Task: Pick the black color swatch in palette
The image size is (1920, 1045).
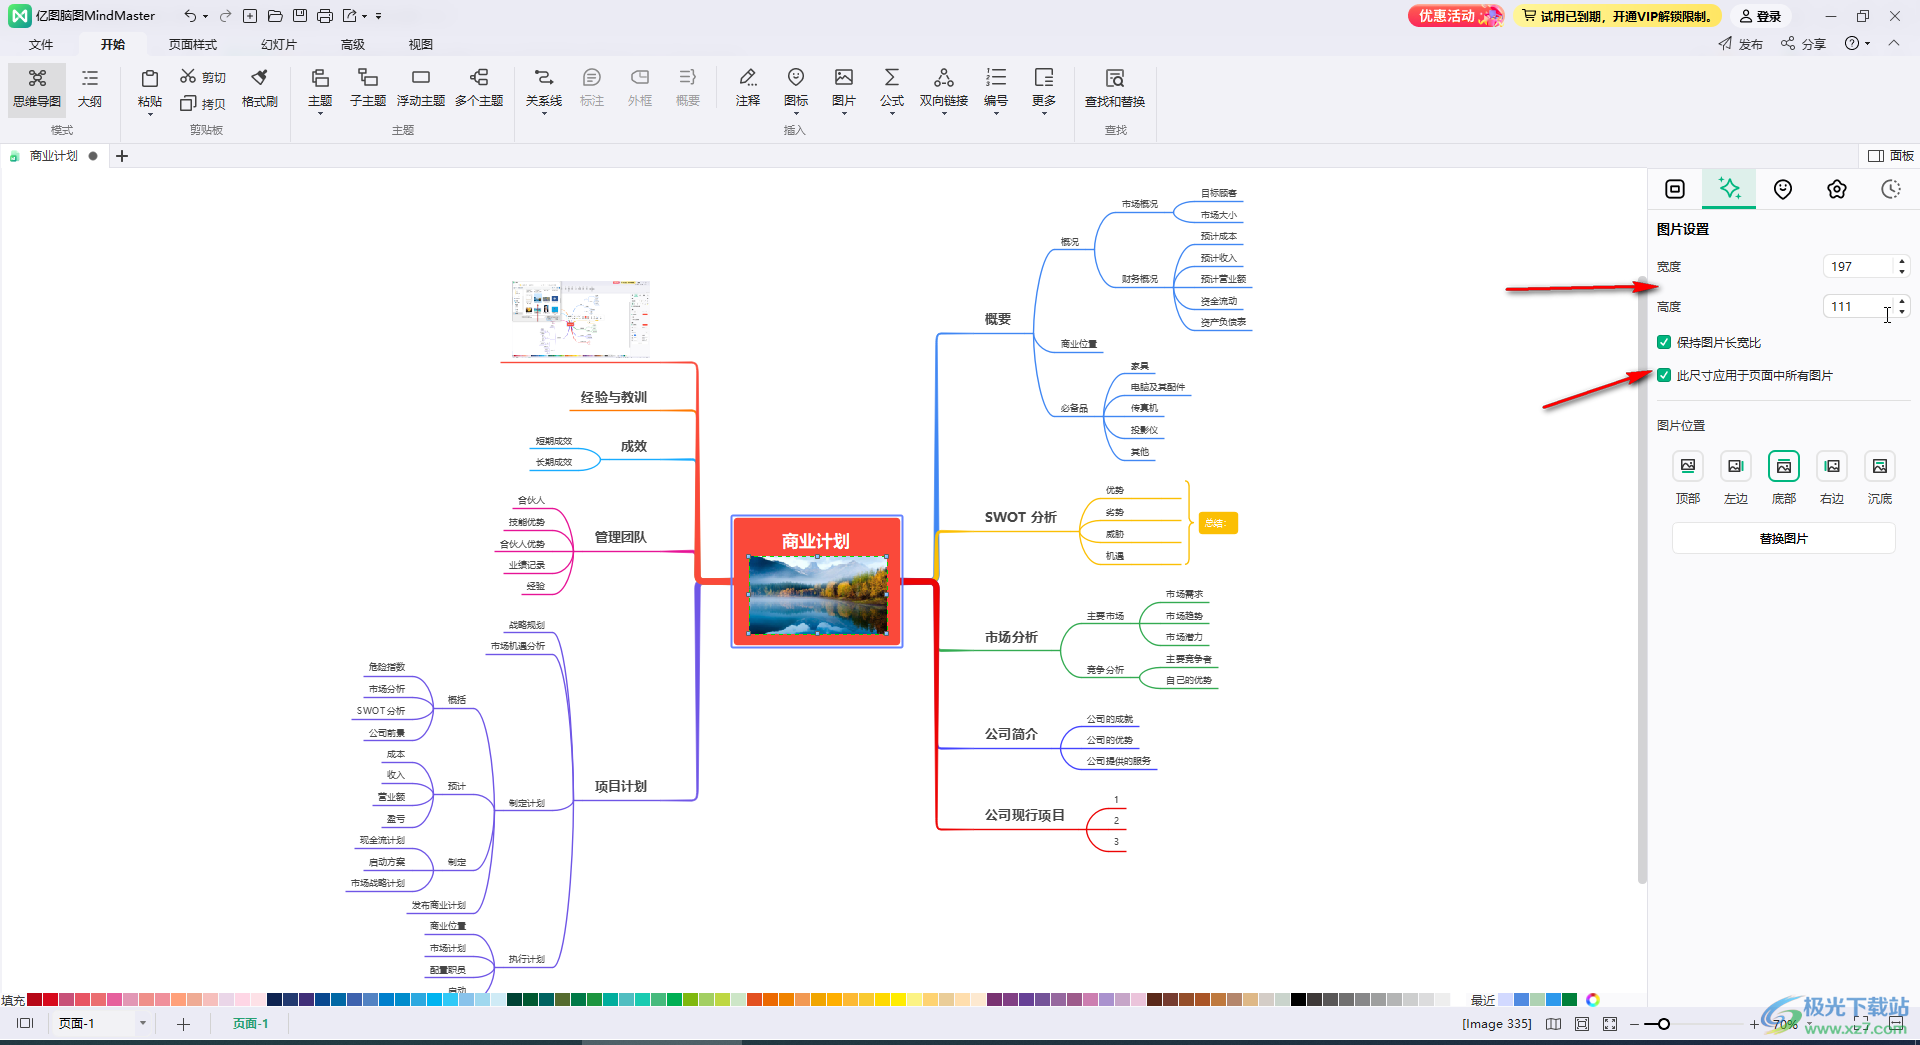Action: (1298, 999)
